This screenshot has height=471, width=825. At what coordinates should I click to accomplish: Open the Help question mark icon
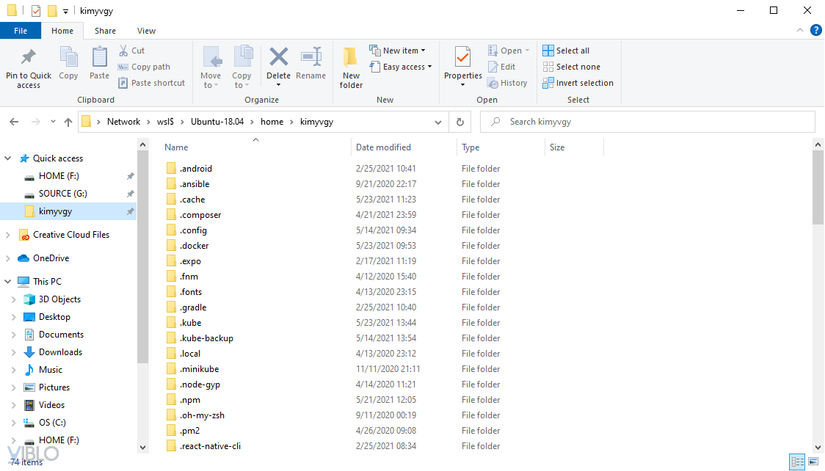pyautogui.click(x=816, y=31)
